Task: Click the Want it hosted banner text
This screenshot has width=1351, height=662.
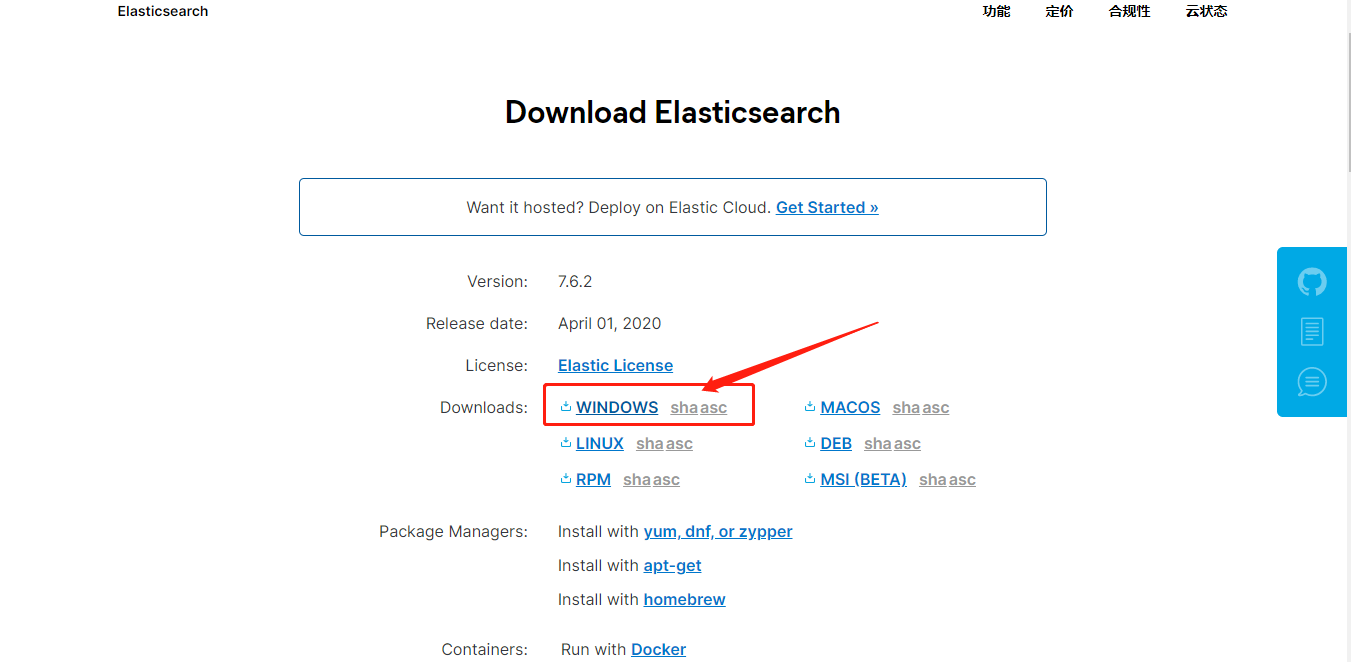Action: tap(619, 207)
